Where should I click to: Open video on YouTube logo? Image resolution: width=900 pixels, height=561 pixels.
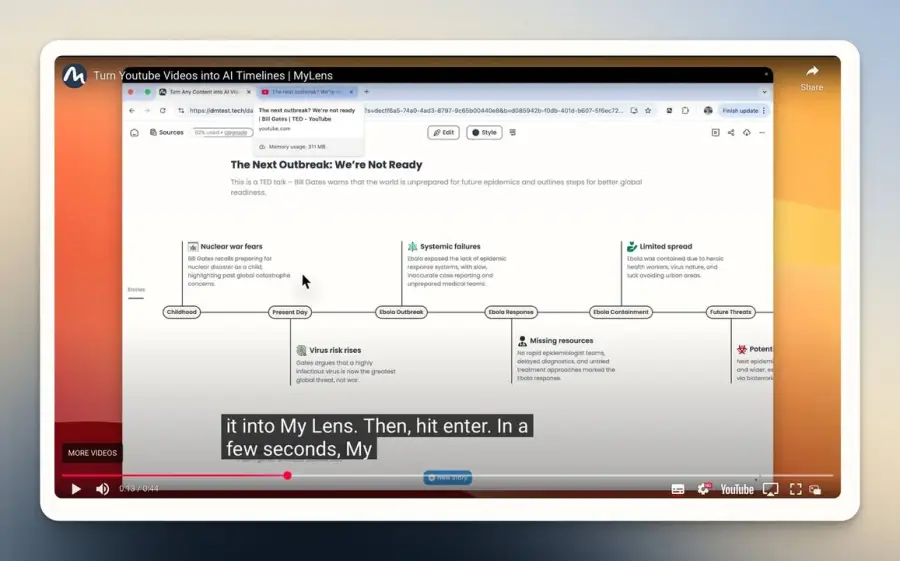tap(737, 489)
